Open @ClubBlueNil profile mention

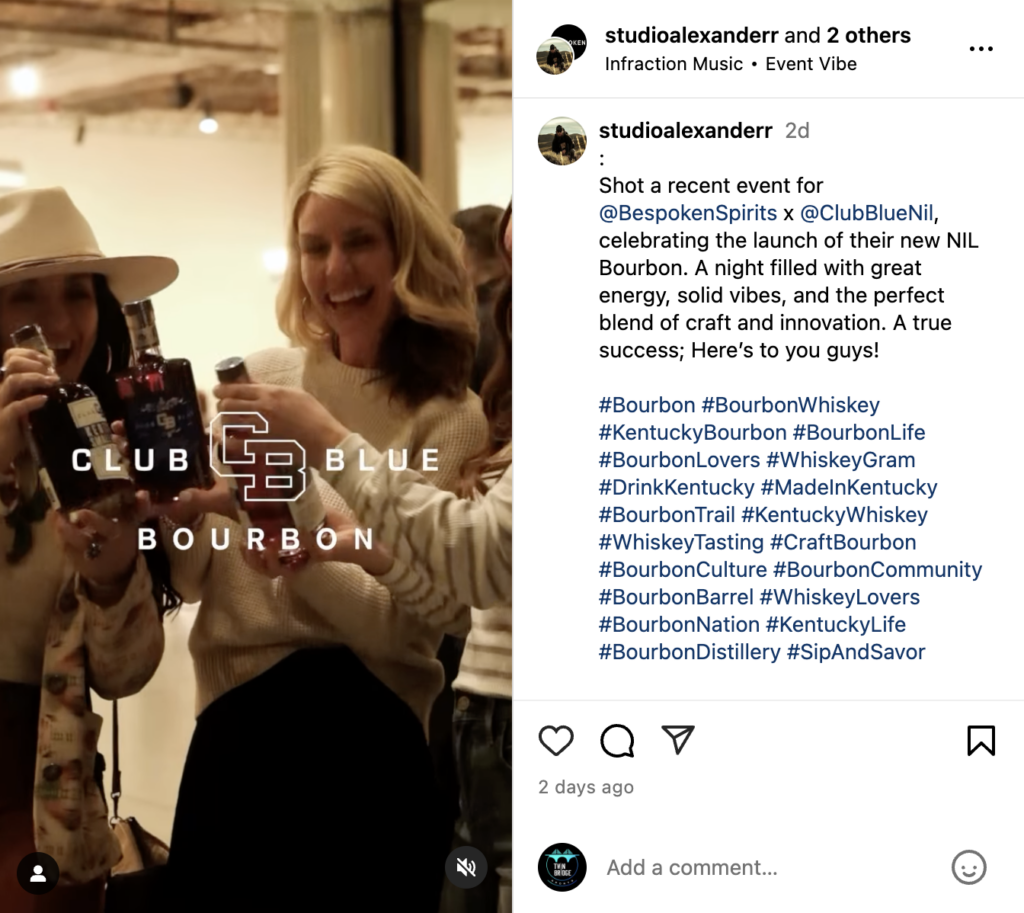tap(867, 213)
